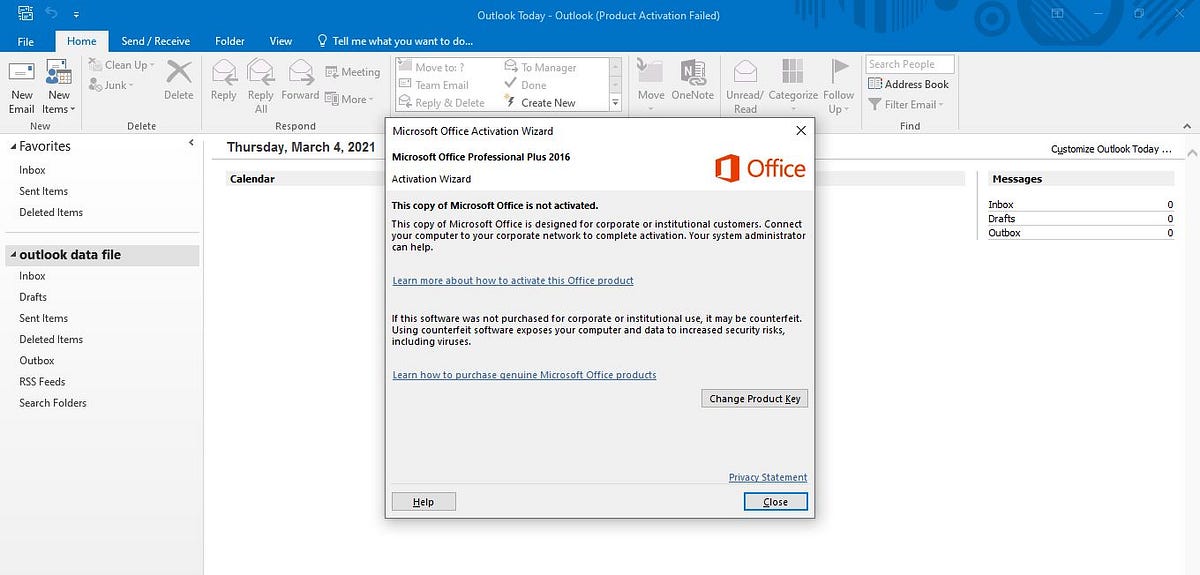This screenshot has width=1200, height=575.
Task: Click the Send/Receive All Folders quick access icon
Action: pyautogui.click(x=26, y=14)
